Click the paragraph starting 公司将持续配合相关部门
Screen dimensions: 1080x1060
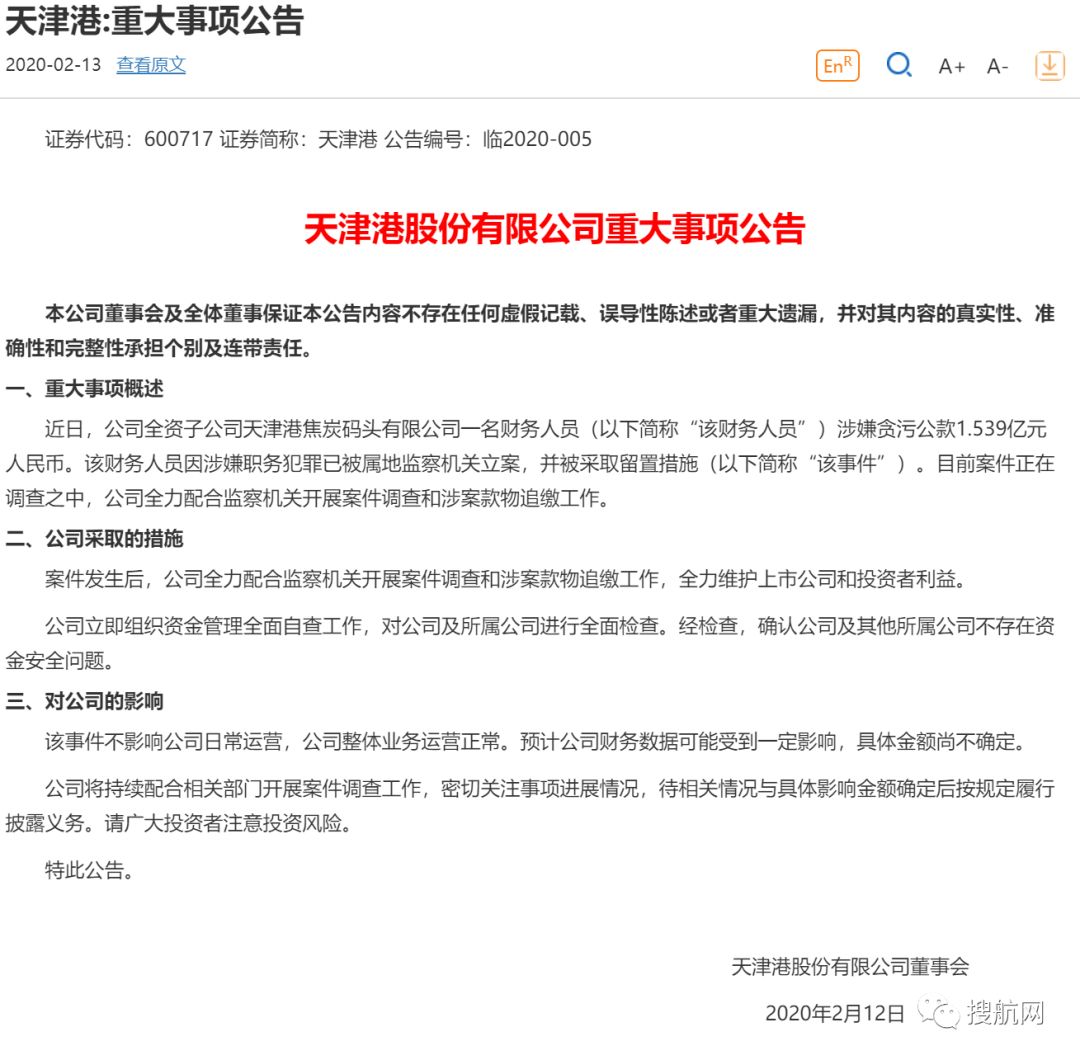point(530,806)
